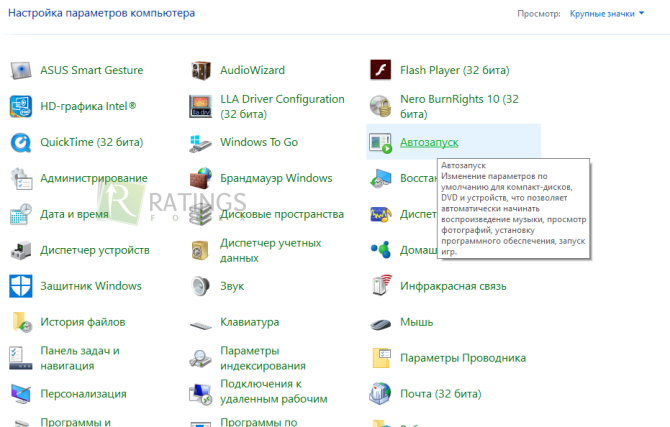Open the Диспетчер устройств icon

21,250
